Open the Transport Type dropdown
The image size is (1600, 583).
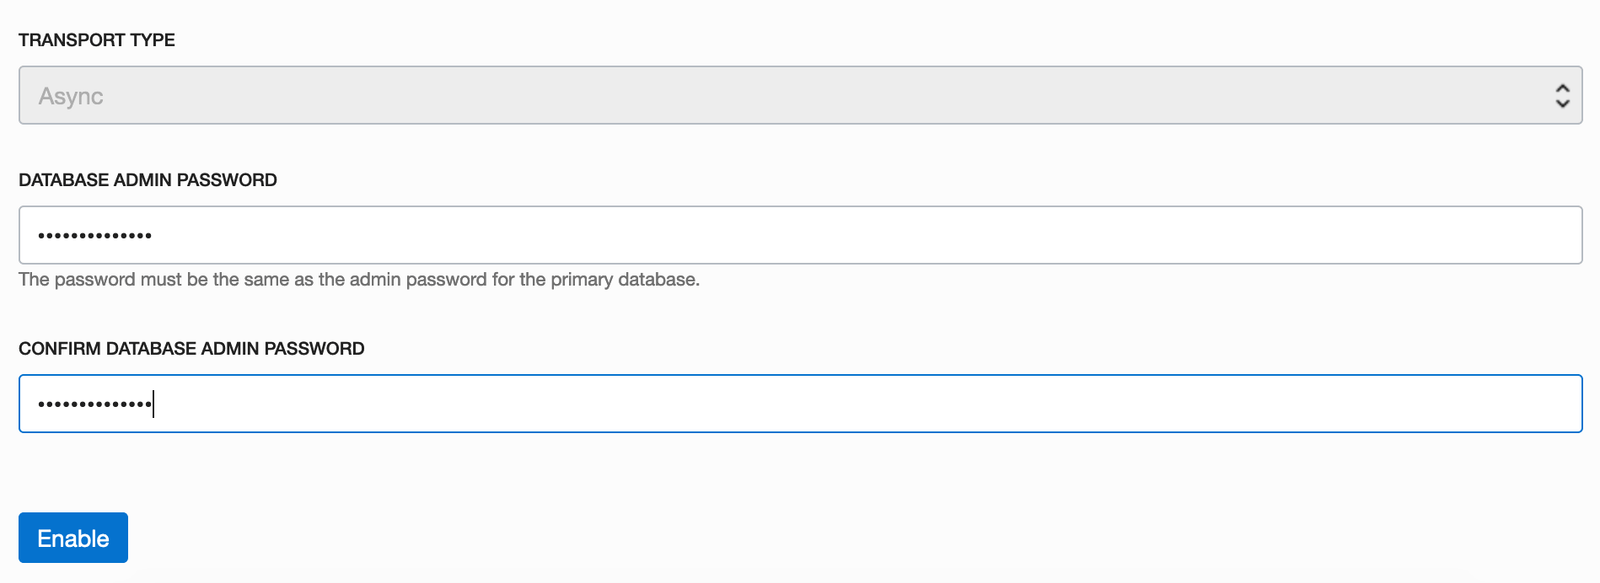pos(800,96)
